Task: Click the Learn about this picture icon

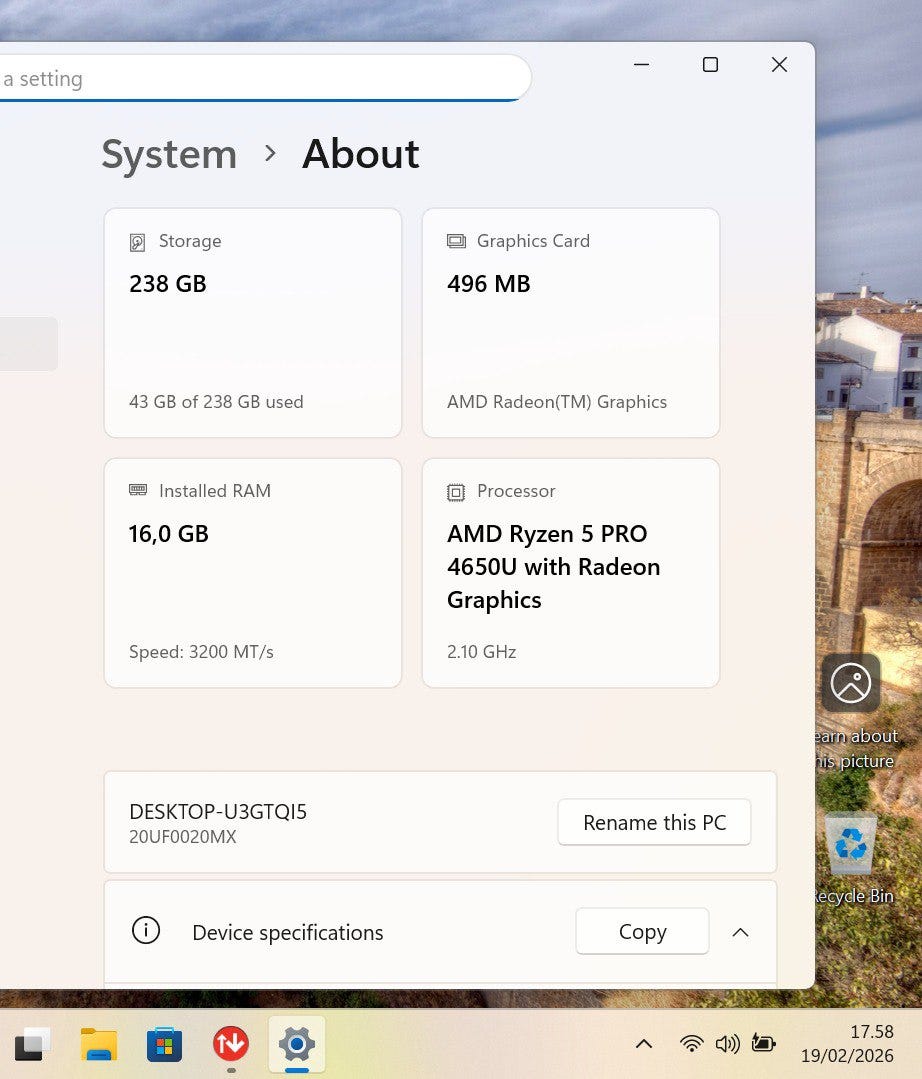Action: pyautogui.click(x=851, y=684)
